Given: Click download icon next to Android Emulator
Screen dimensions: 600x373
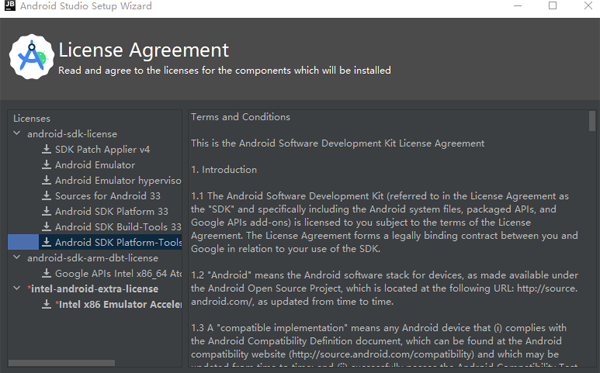Looking at the screenshot, I should pyautogui.click(x=46, y=165).
